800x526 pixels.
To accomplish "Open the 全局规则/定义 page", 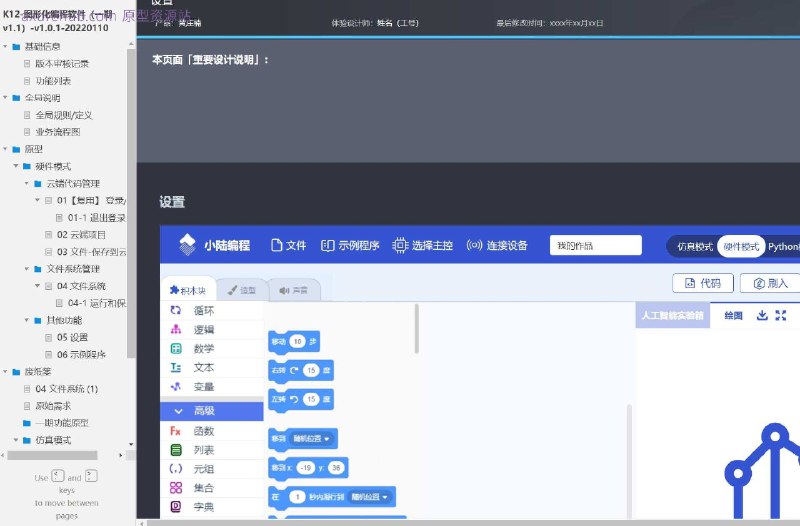I will click(64, 115).
